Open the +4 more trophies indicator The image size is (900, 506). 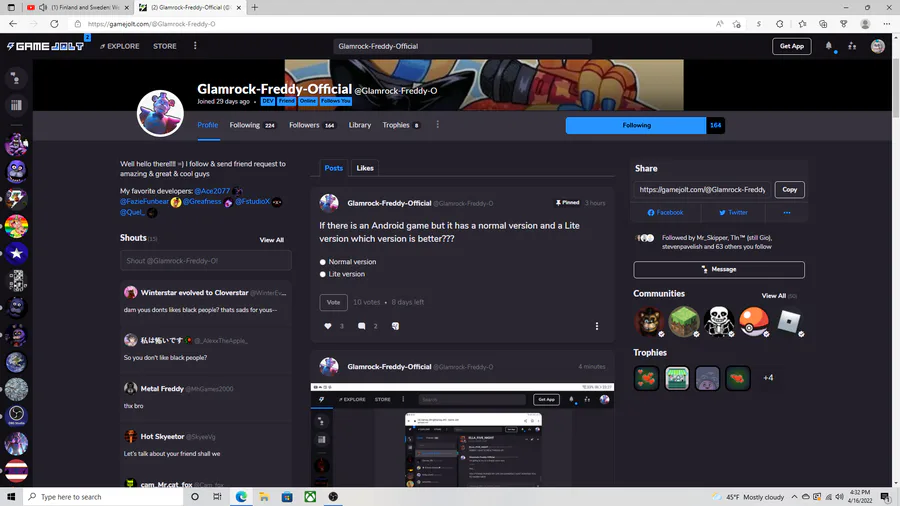coord(768,378)
